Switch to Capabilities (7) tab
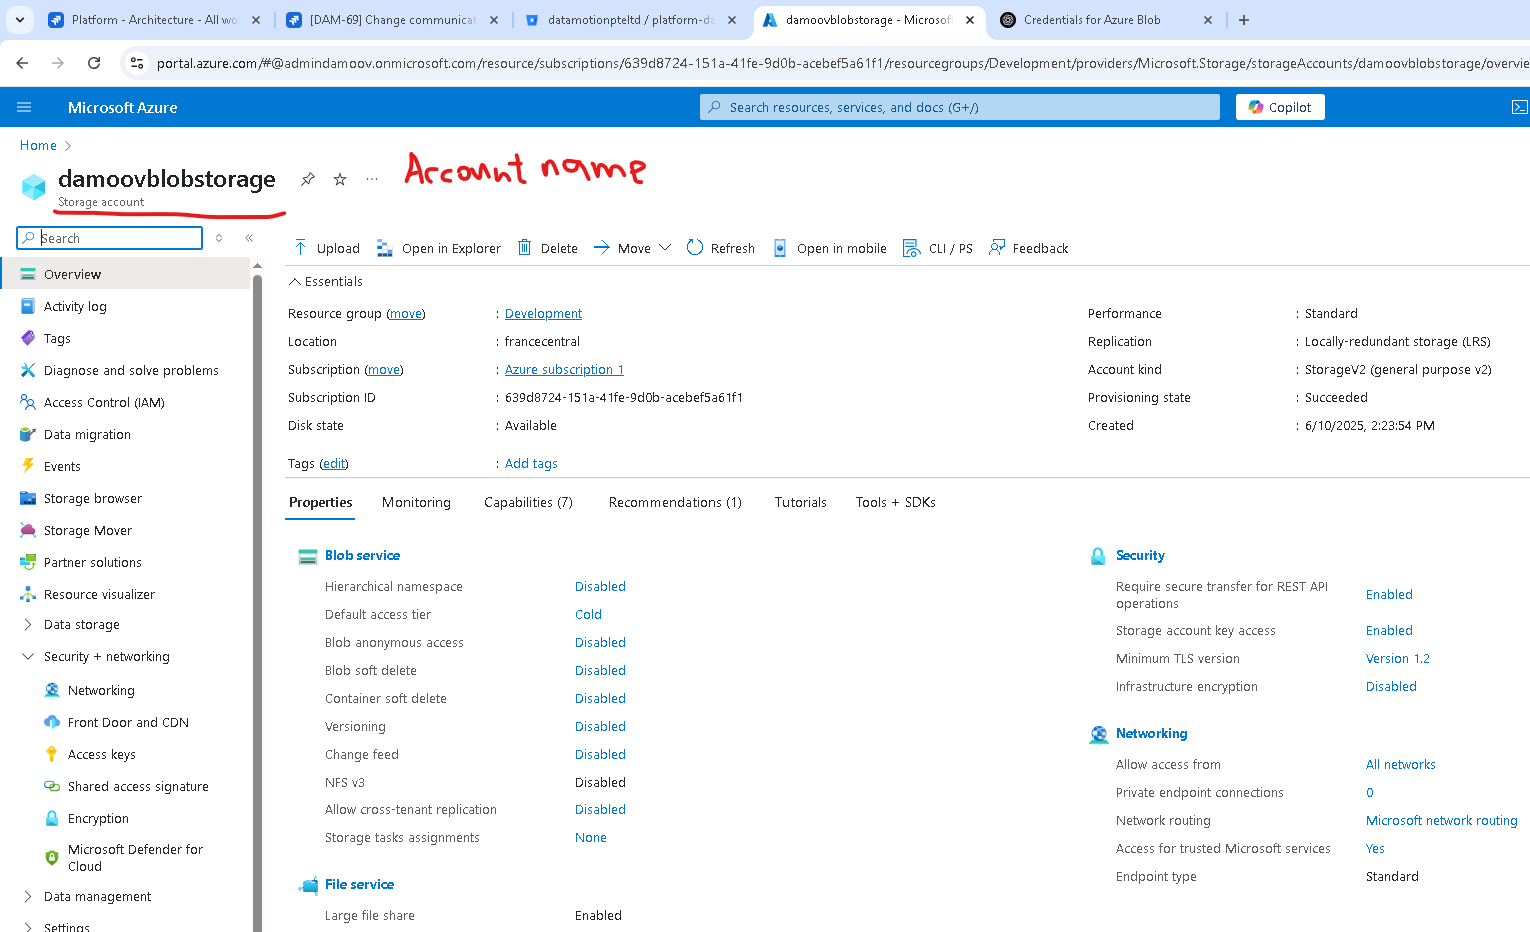 (x=528, y=502)
